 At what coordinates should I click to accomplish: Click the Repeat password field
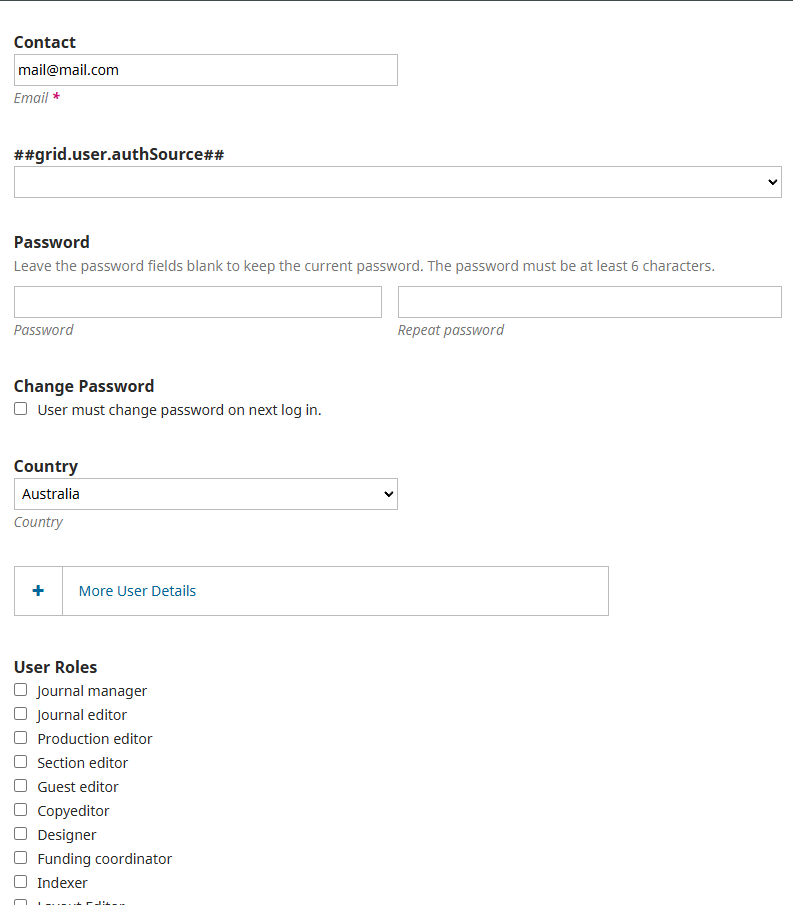click(590, 302)
